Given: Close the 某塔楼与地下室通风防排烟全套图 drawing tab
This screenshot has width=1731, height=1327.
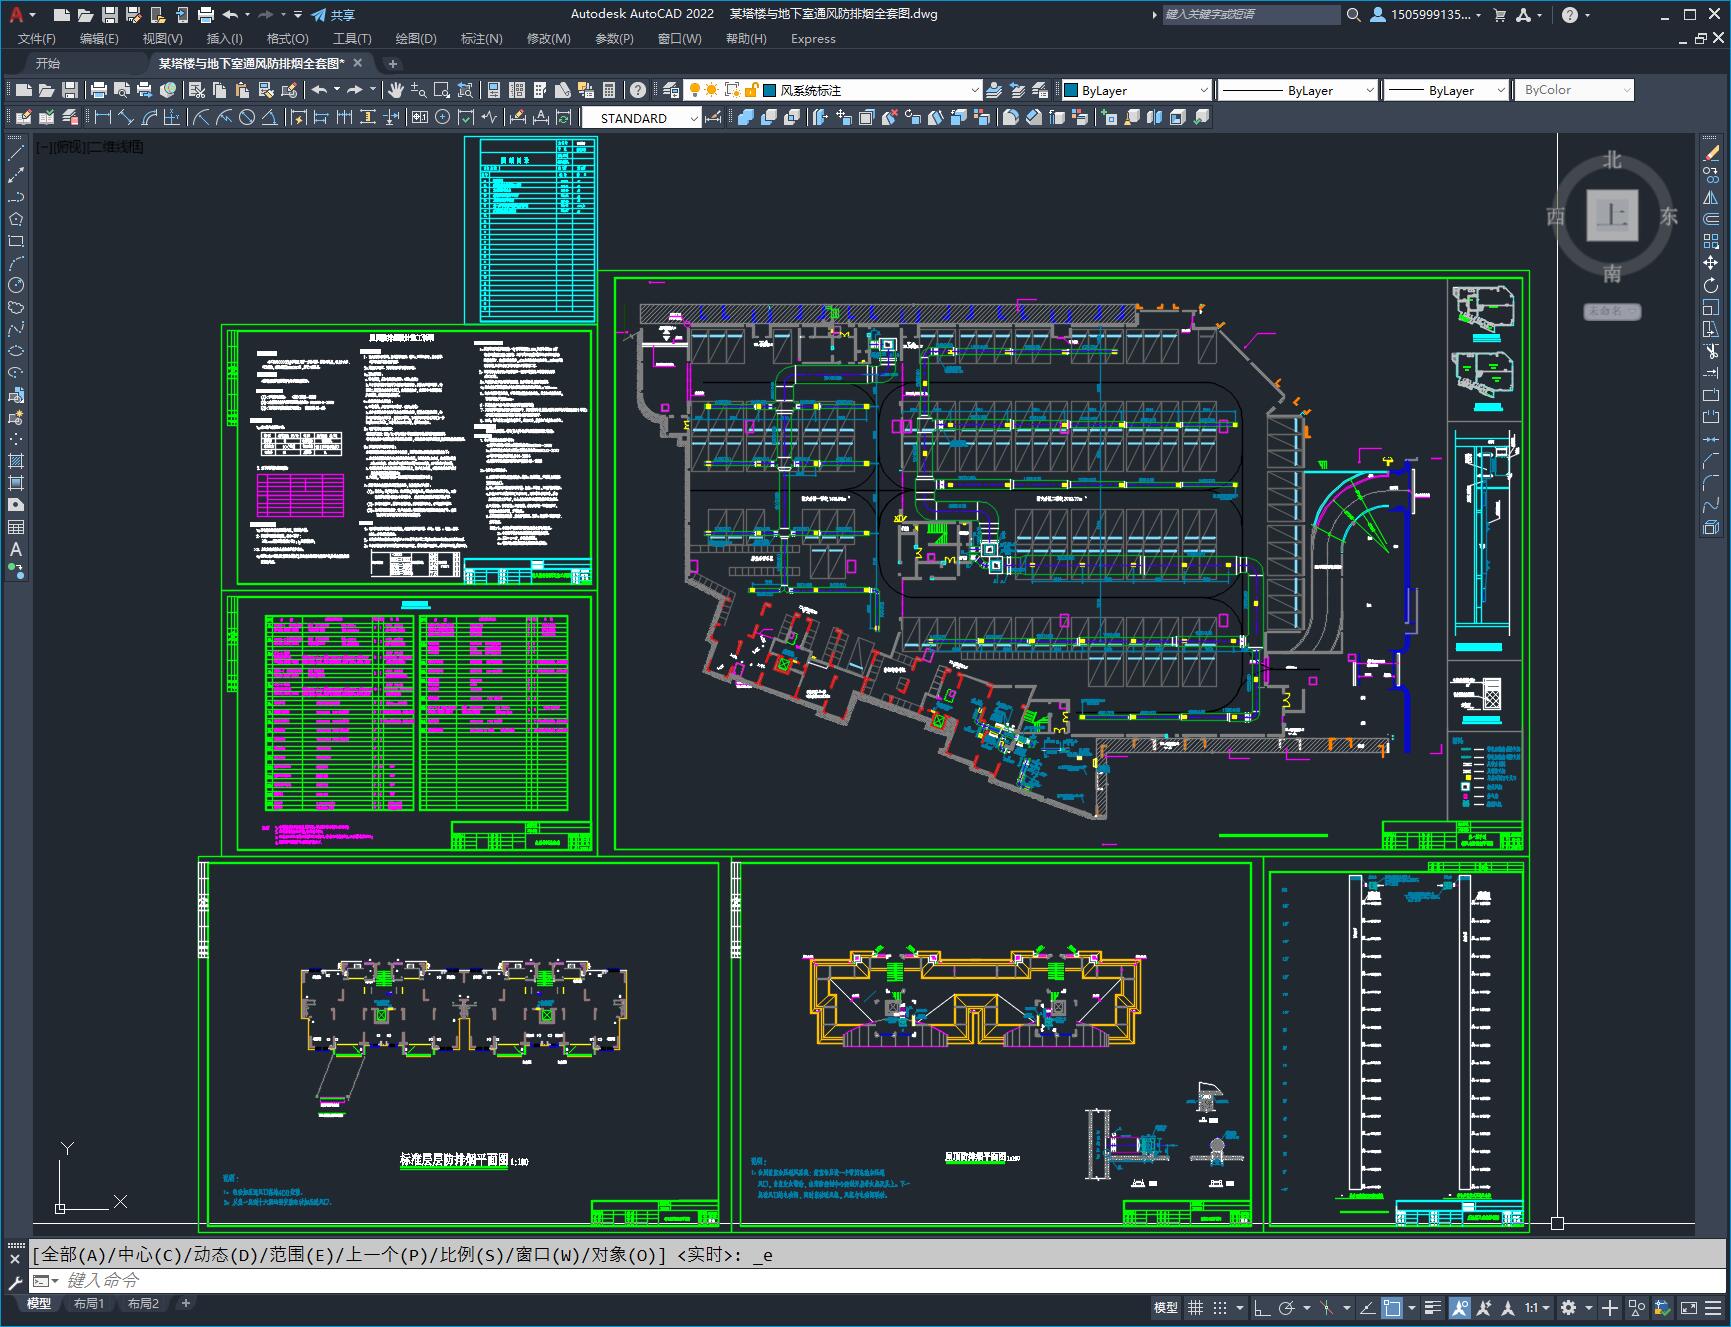Looking at the screenshot, I should pyautogui.click(x=358, y=63).
